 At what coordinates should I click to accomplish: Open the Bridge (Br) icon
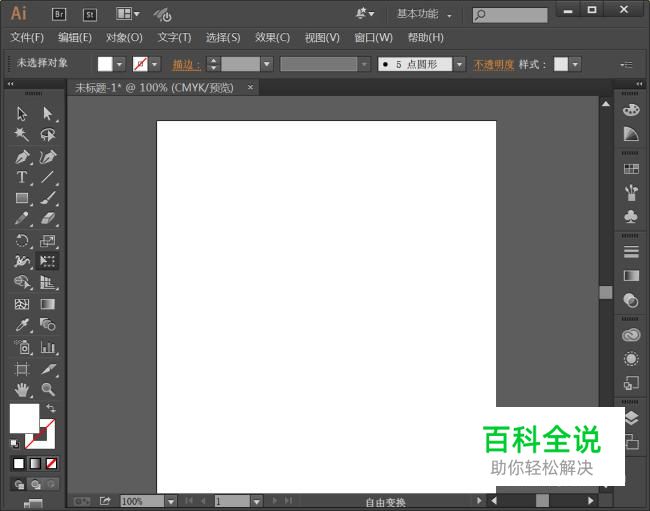(x=59, y=14)
